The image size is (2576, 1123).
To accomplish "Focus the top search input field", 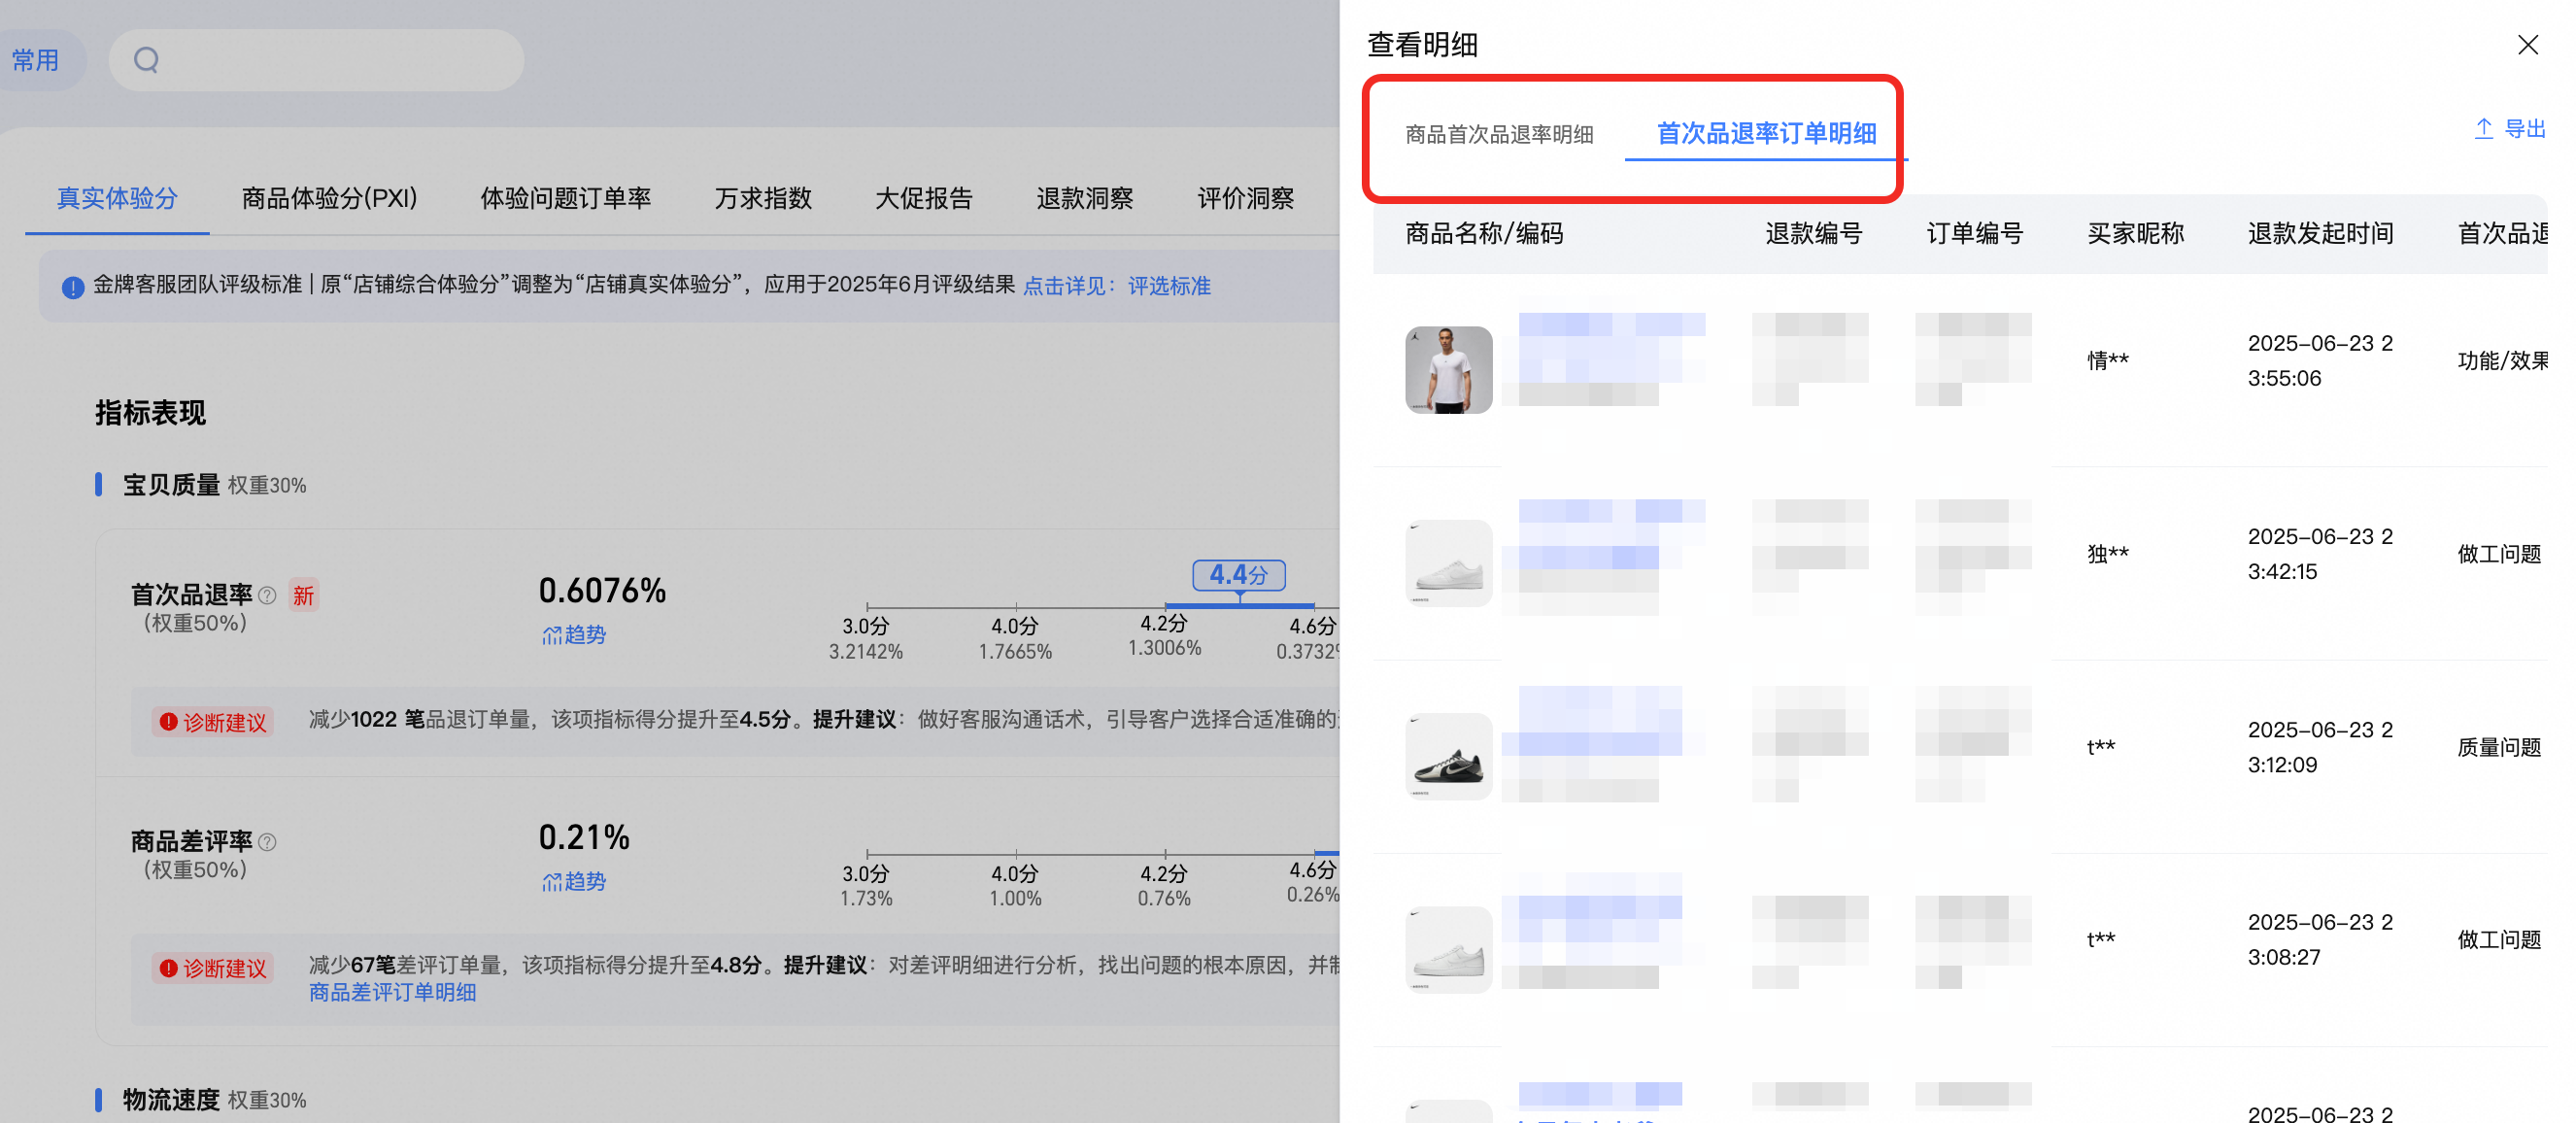I will (316, 60).
